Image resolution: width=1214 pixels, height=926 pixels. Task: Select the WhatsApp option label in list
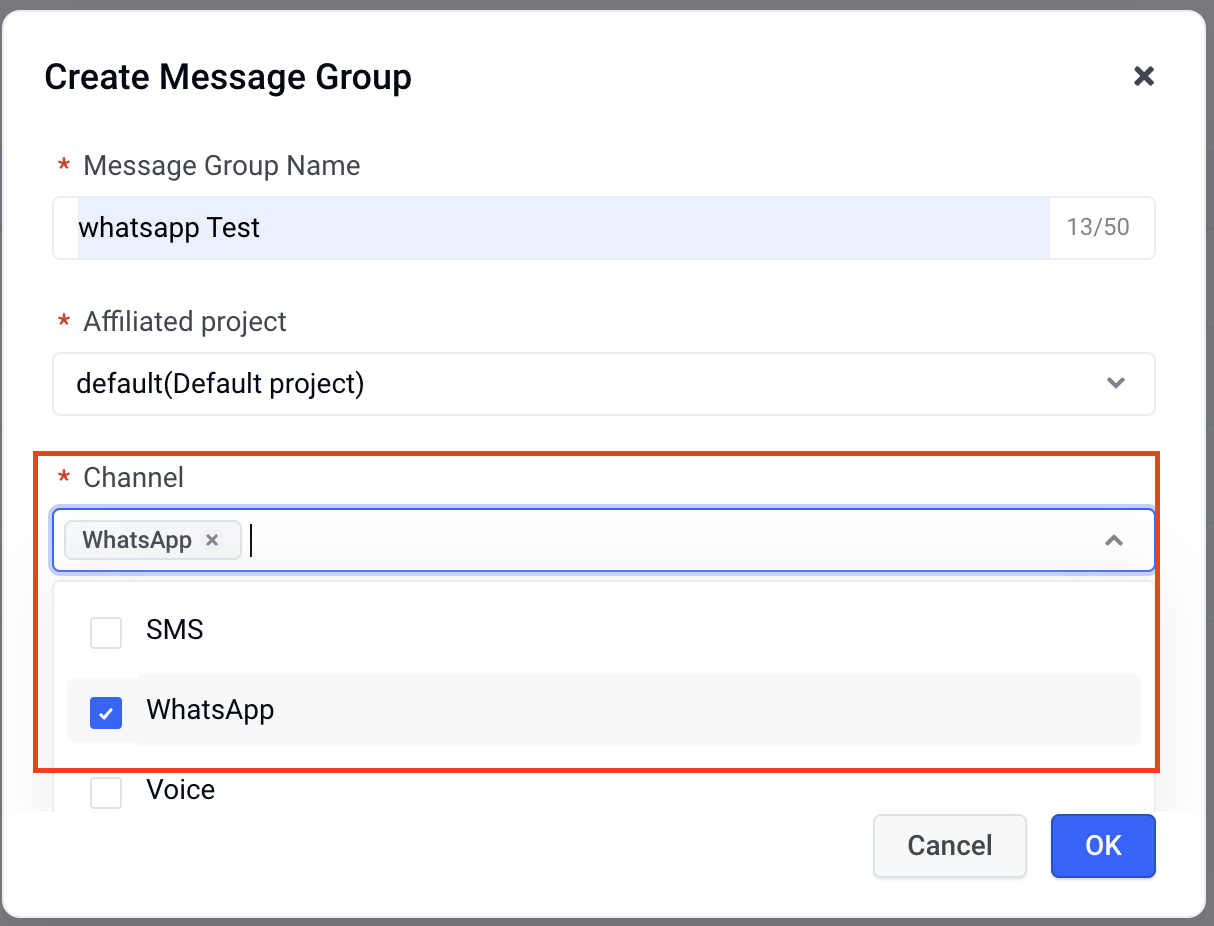pyautogui.click(x=210, y=710)
